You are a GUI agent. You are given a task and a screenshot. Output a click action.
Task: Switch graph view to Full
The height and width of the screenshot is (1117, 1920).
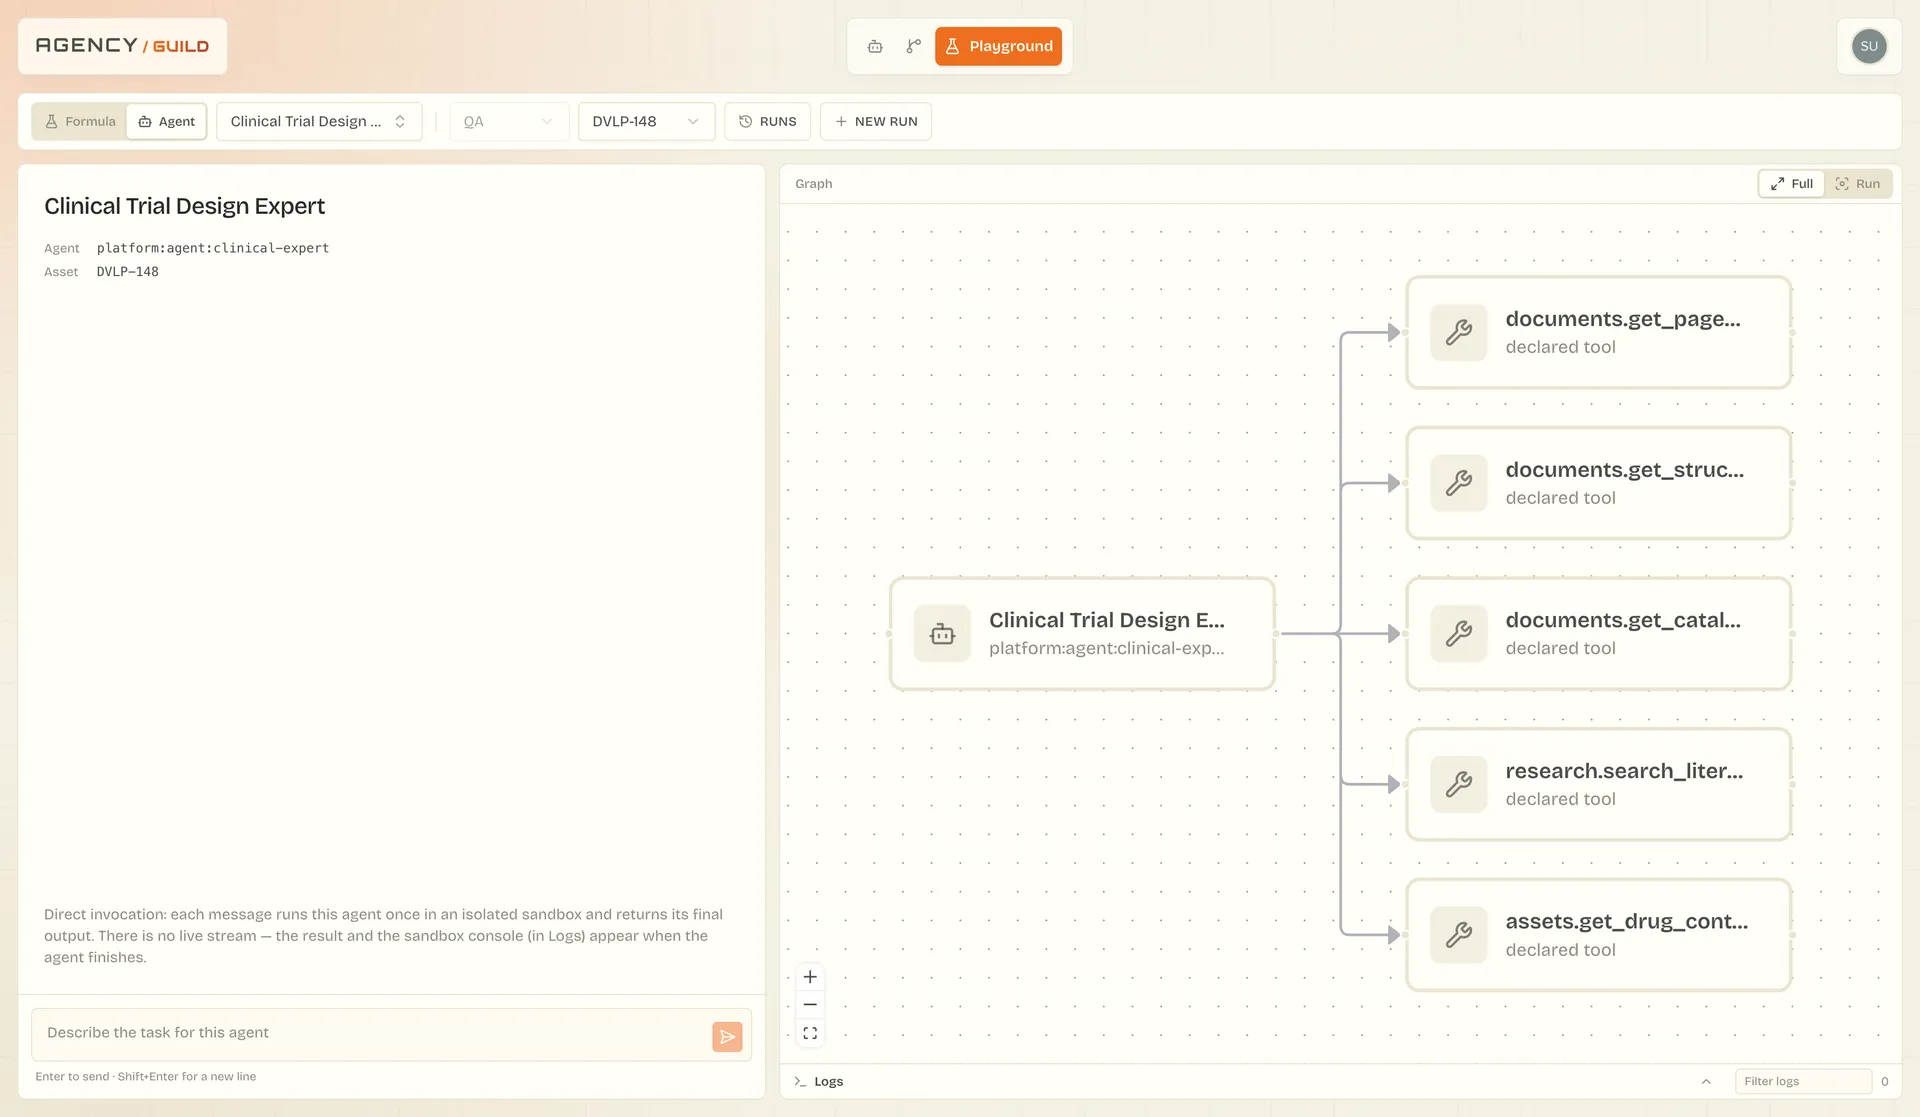(1792, 184)
